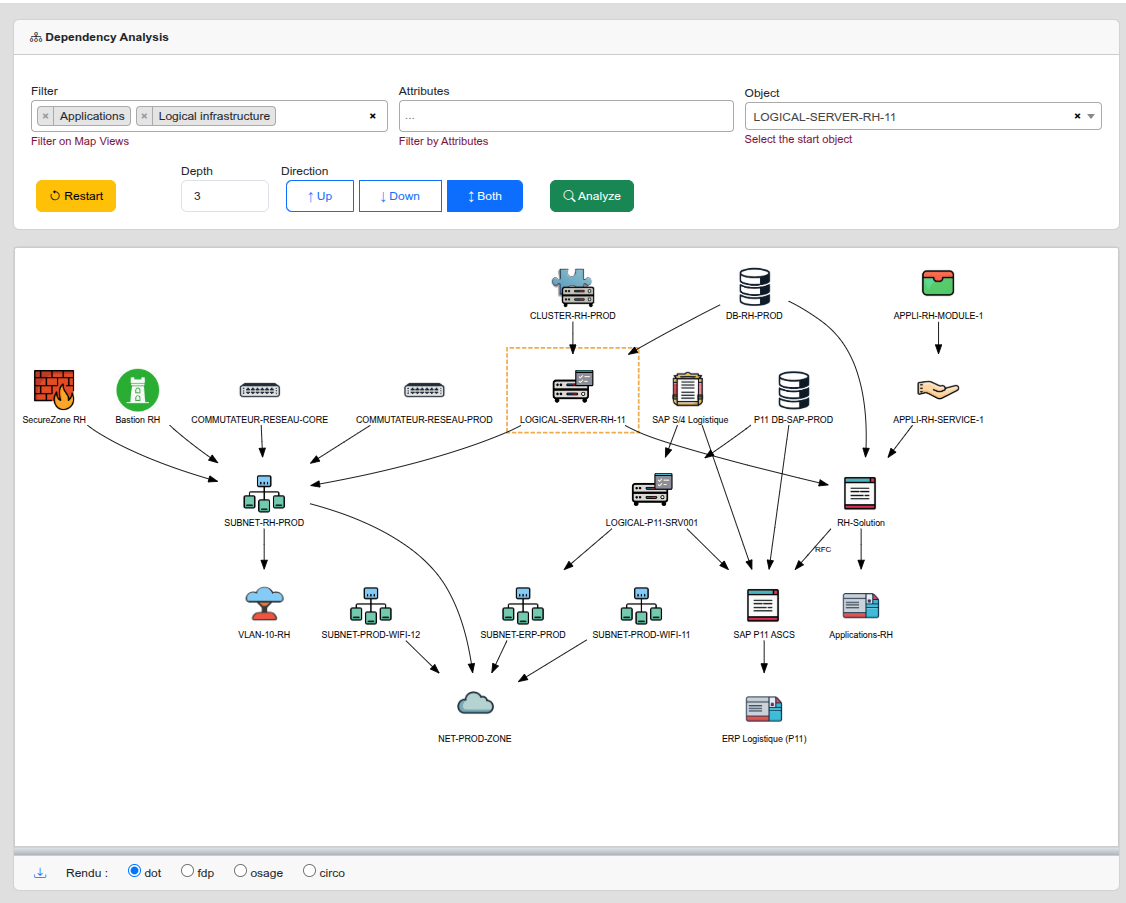Clear all filters in the Filter box
The width and height of the screenshot is (1126, 903).
pos(373,116)
